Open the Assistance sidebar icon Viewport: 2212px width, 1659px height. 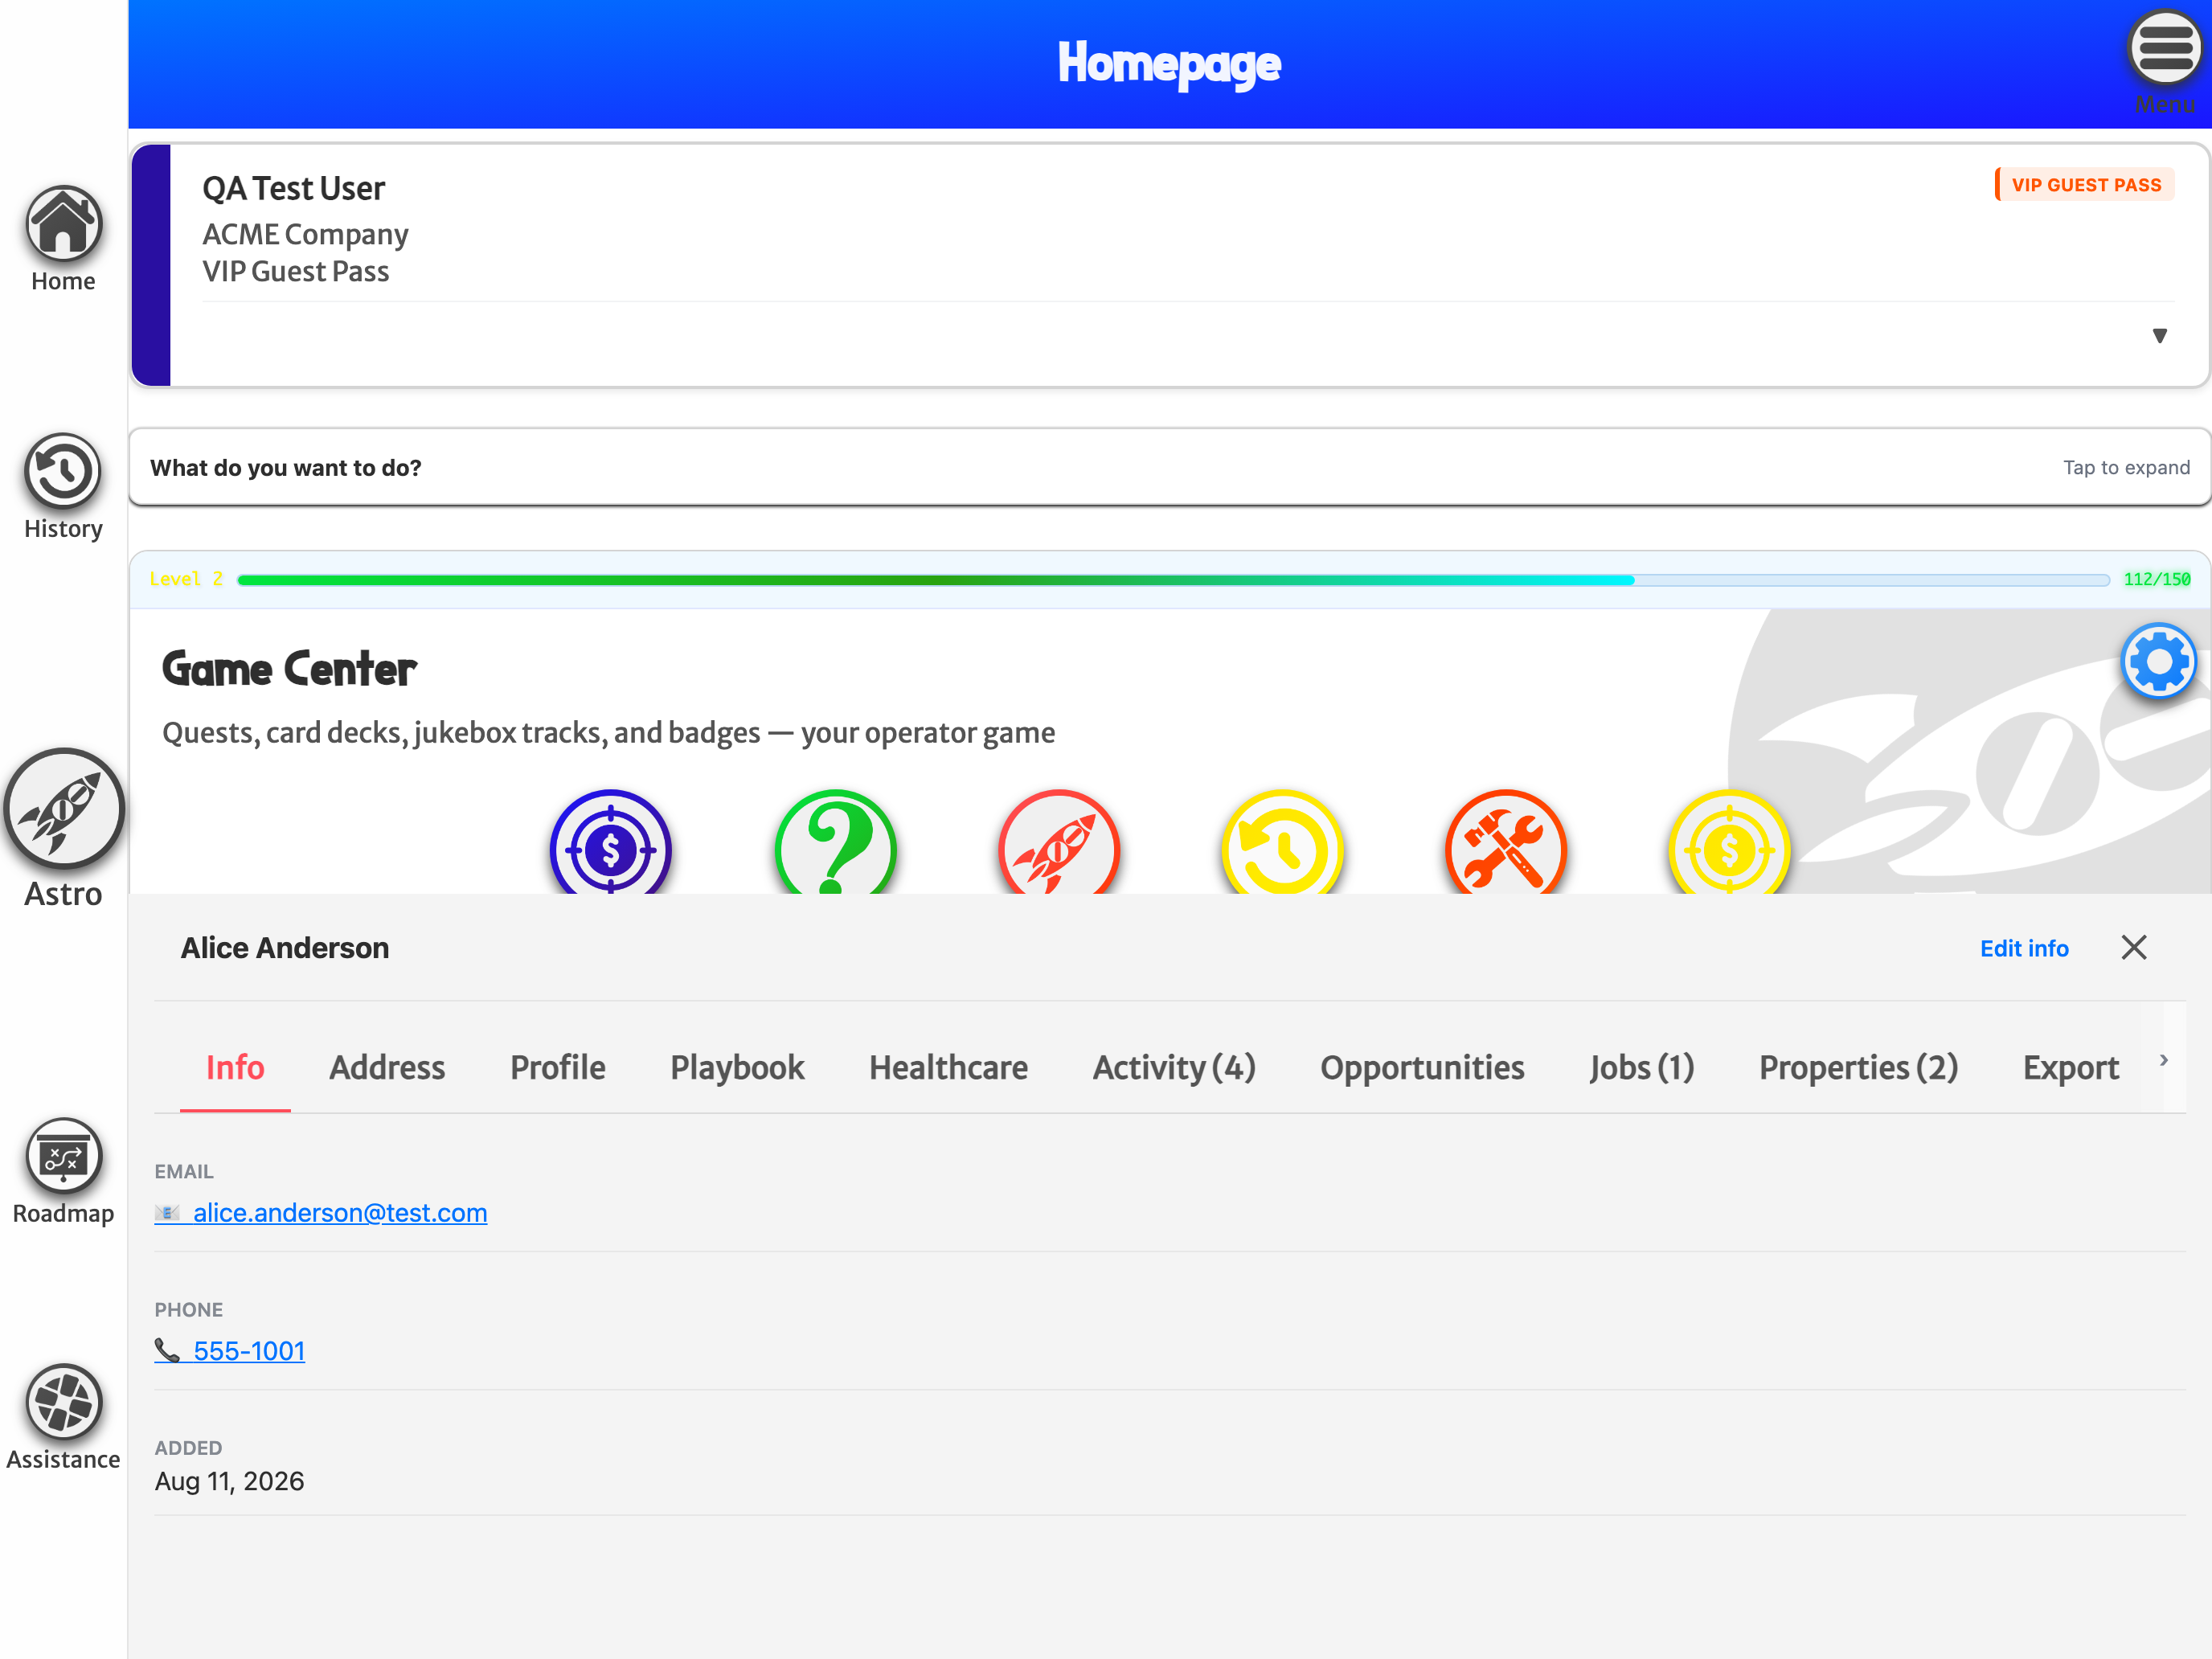coord(63,1403)
